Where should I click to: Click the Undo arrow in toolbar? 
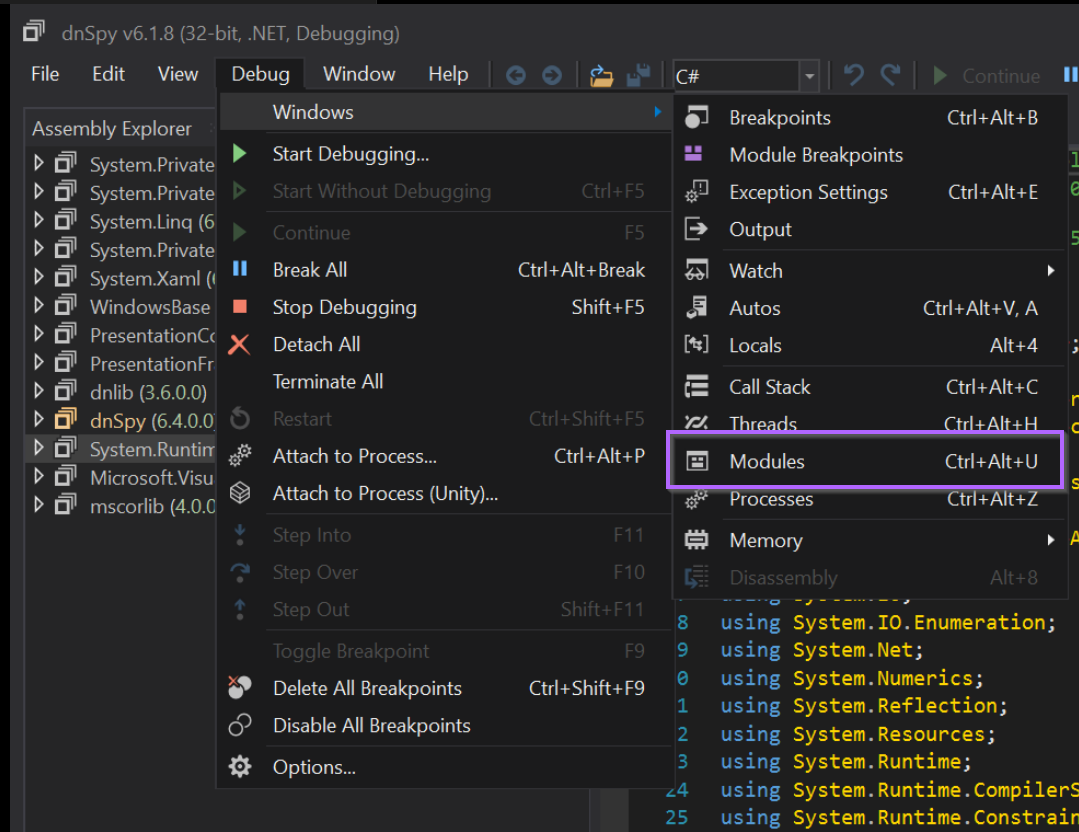[853, 76]
